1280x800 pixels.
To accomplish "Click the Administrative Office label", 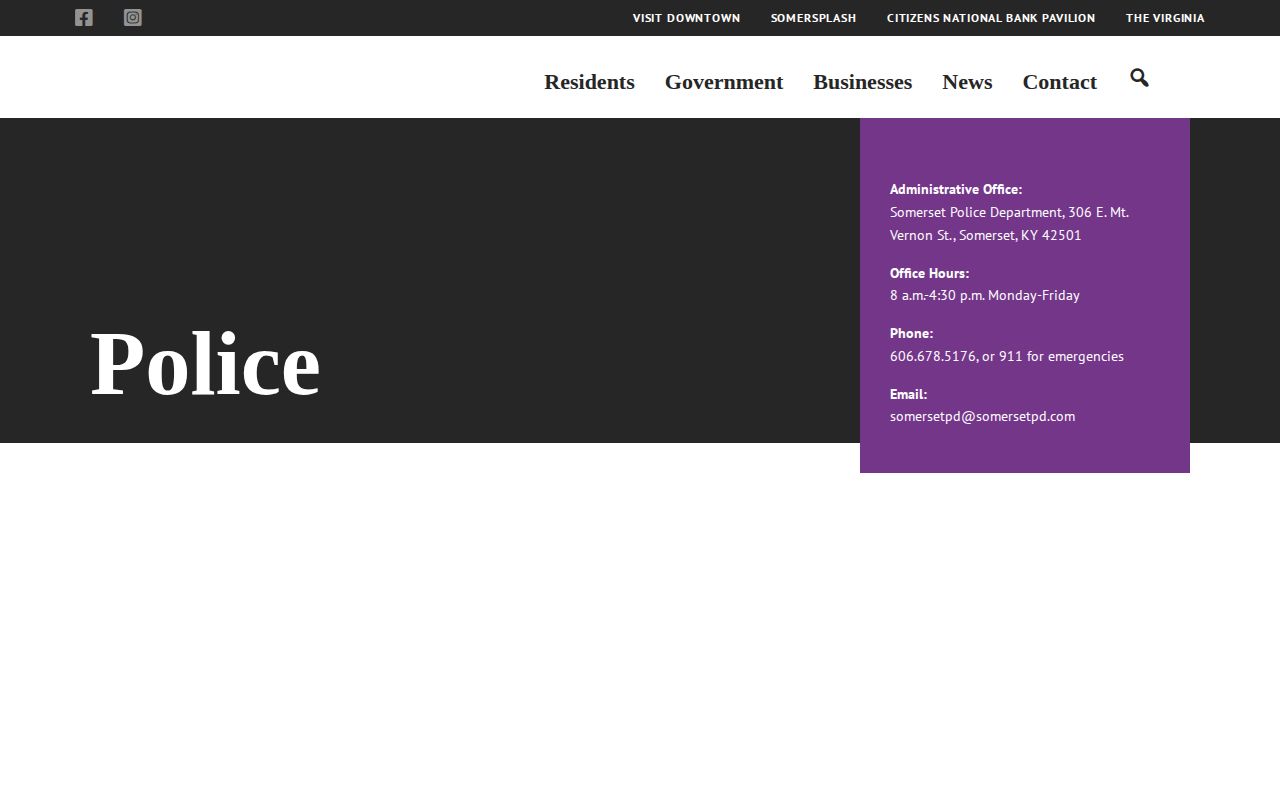I will pos(956,189).
